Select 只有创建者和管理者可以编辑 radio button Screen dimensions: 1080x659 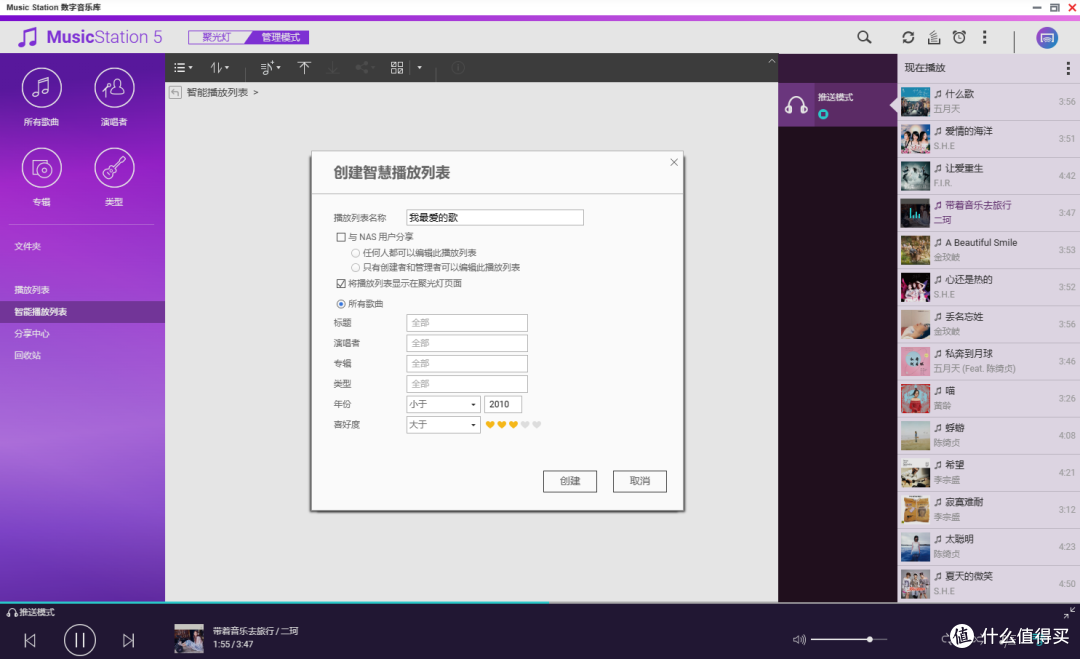pyautogui.click(x=355, y=267)
